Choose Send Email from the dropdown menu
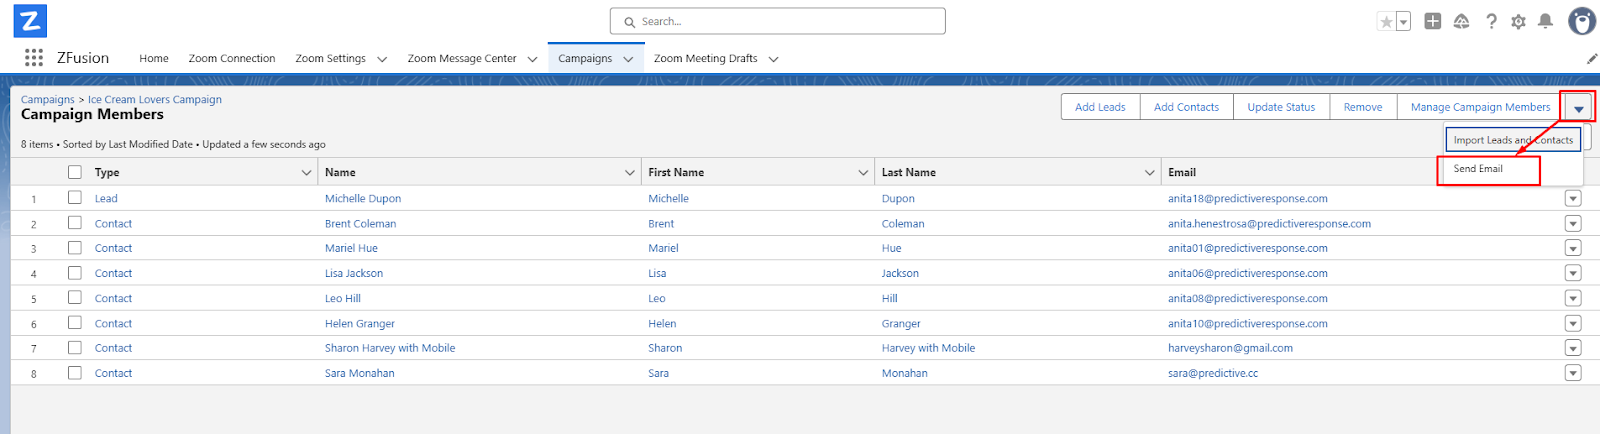This screenshot has height=434, width=1600. pyautogui.click(x=1478, y=169)
